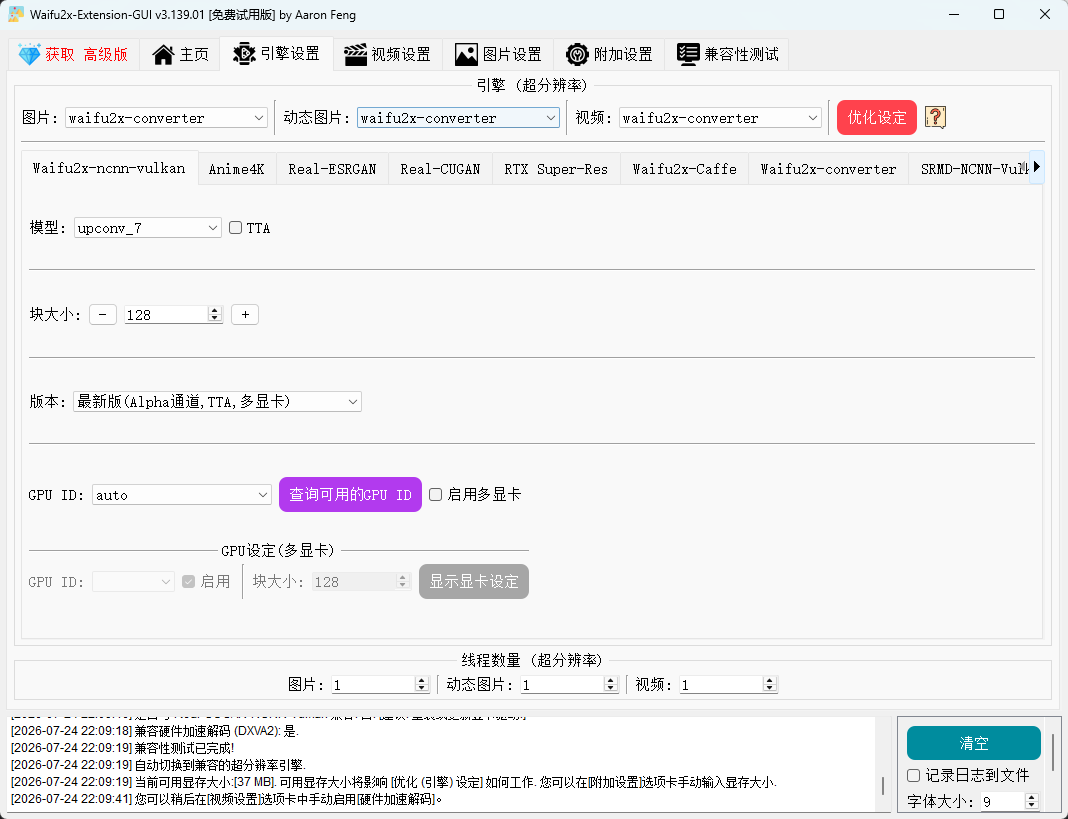Image resolution: width=1068 pixels, height=819 pixels.
Task: Open the 动态图片 engine dropdown
Action: pyautogui.click(x=458, y=118)
